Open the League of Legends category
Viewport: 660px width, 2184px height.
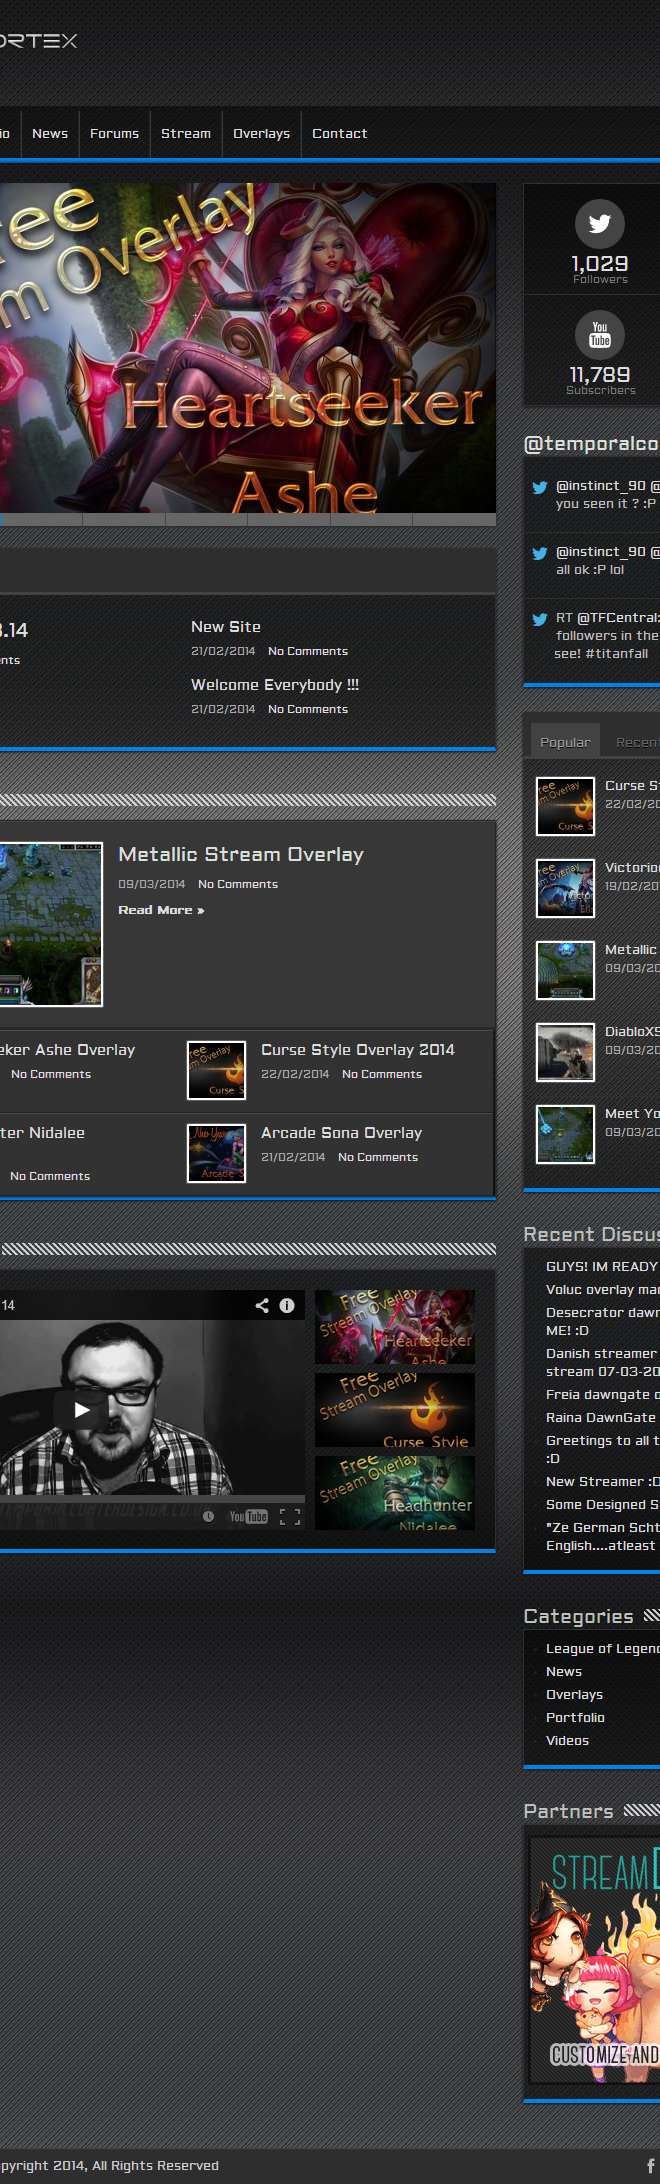[603, 1649]
